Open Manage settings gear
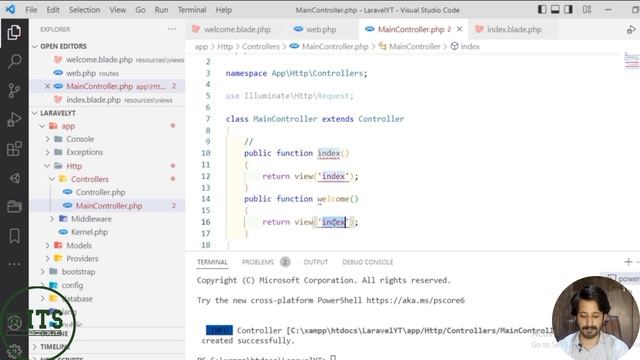Image resolution: width=640 pixels, height=360 pixels. [x=14, y=350]
